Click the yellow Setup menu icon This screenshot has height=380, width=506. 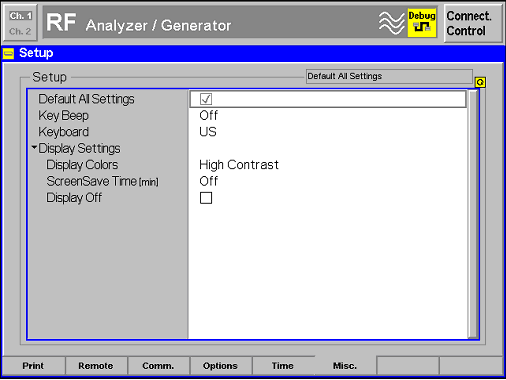pyautogui.click(x=8, y=53)
